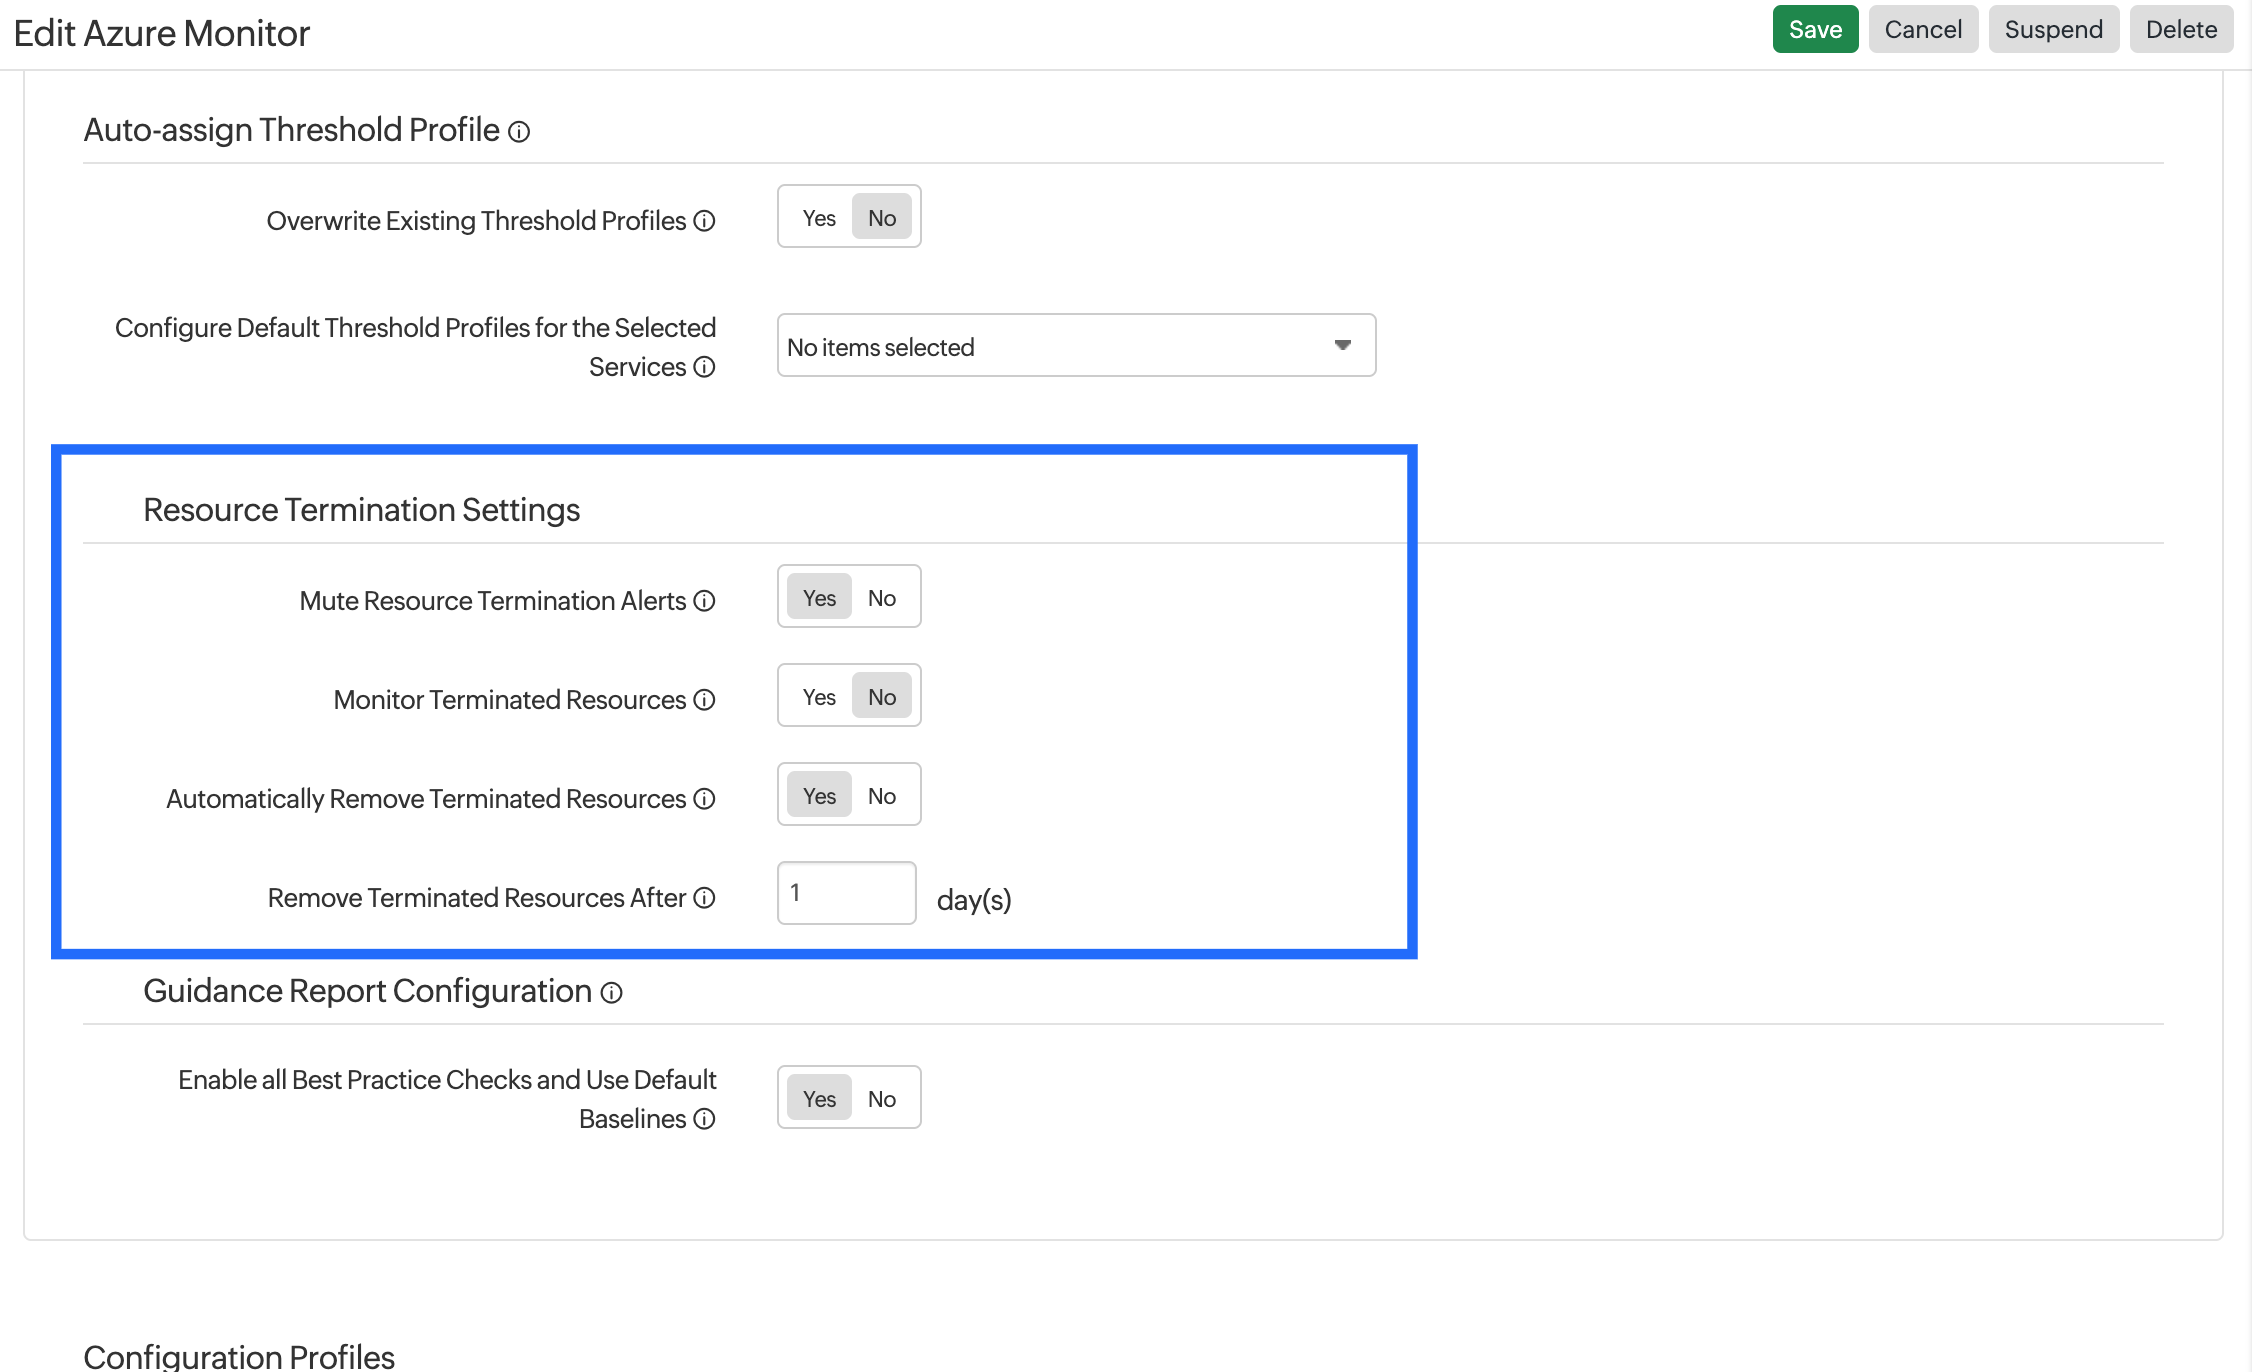
Task: Select No for Enable all Best Practice Checks
Action: coord(881,1099)
